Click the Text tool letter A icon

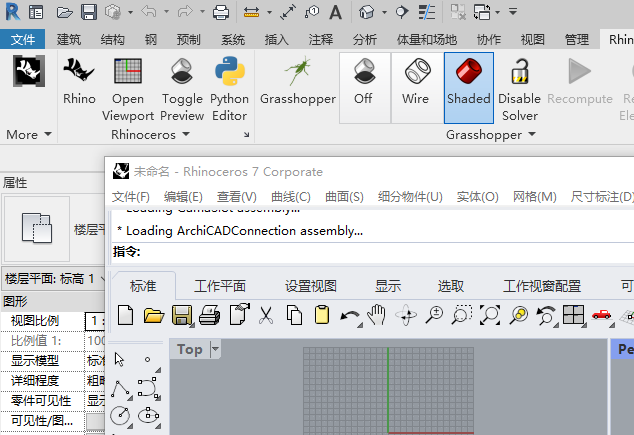[x=335, y=12]
